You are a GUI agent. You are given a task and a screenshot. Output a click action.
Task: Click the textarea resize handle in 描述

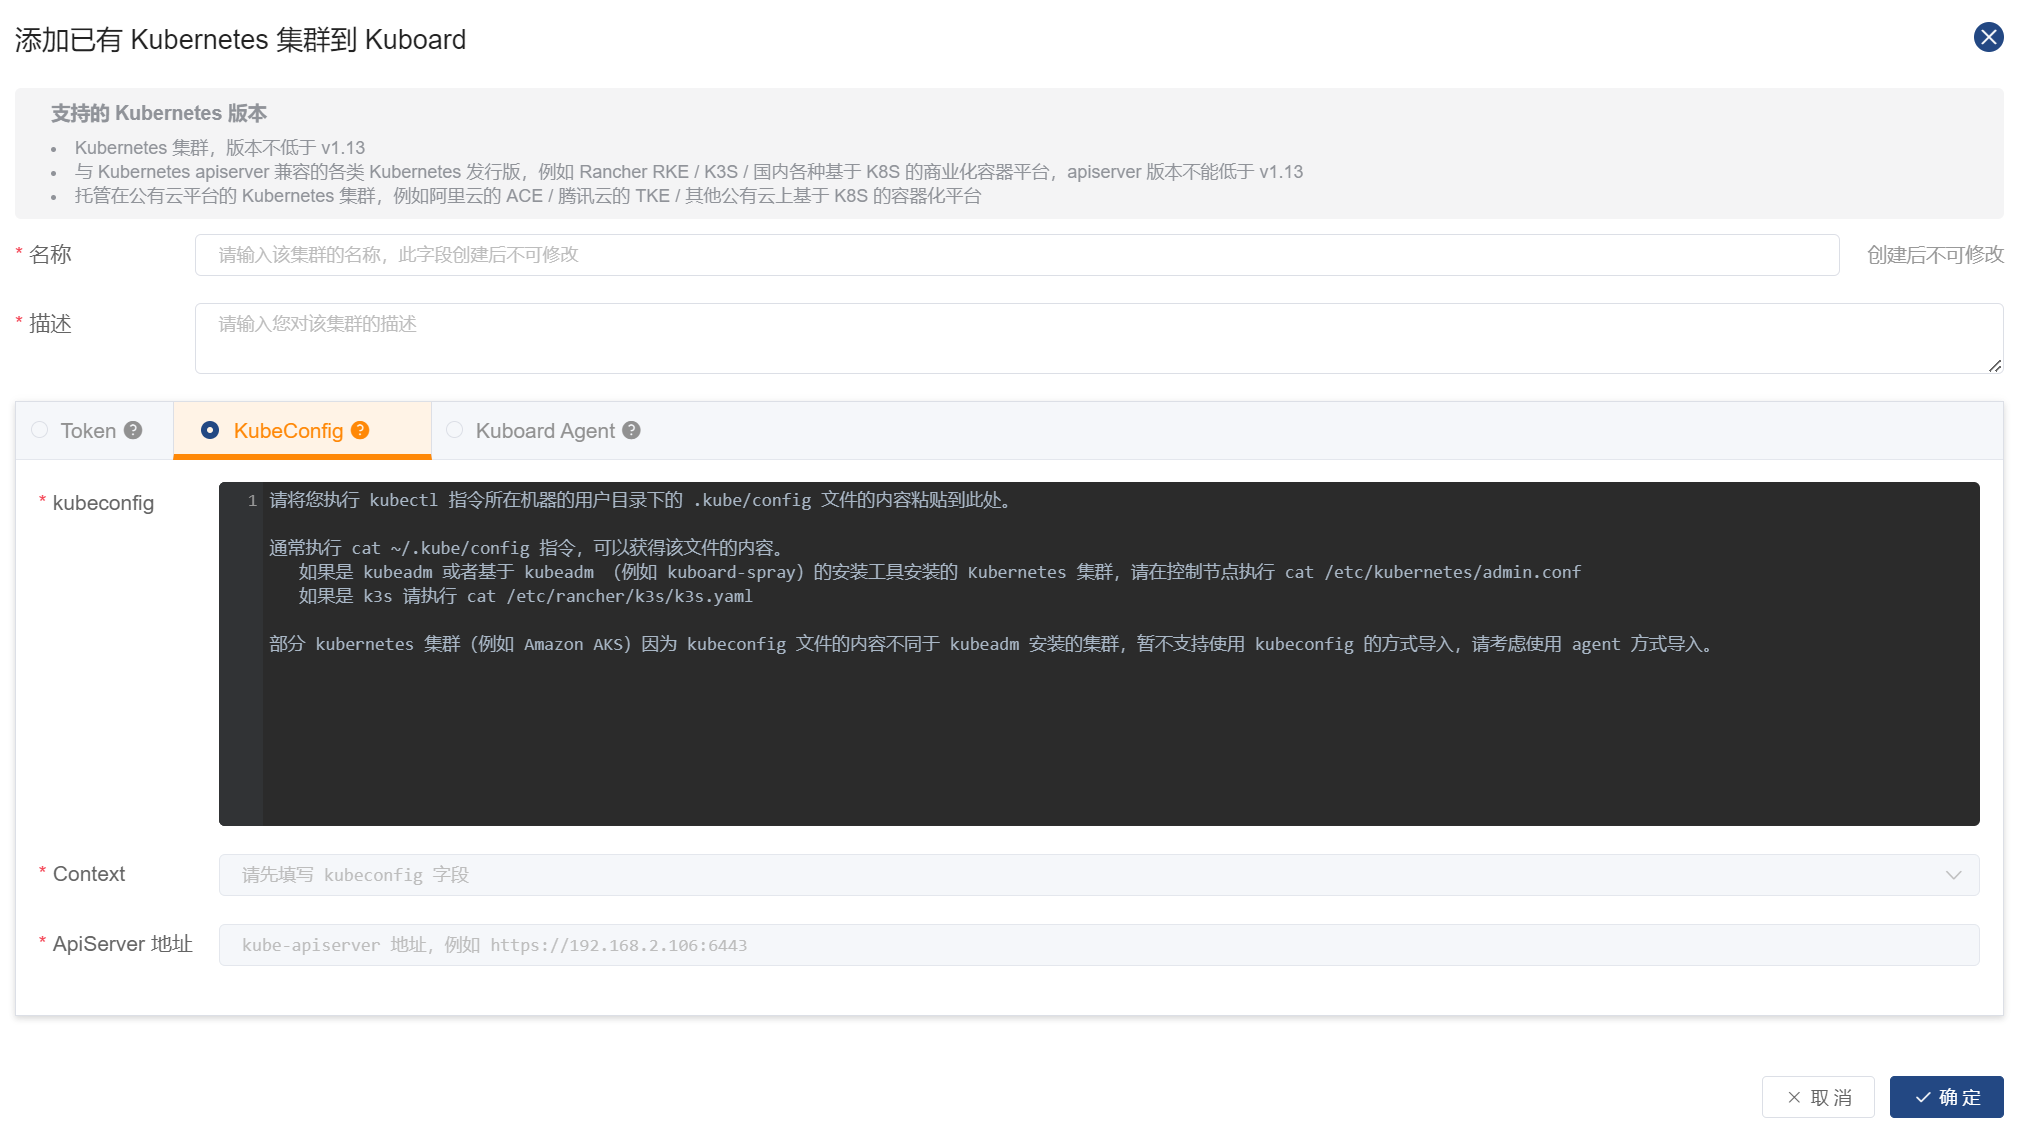pos(1994,366)
